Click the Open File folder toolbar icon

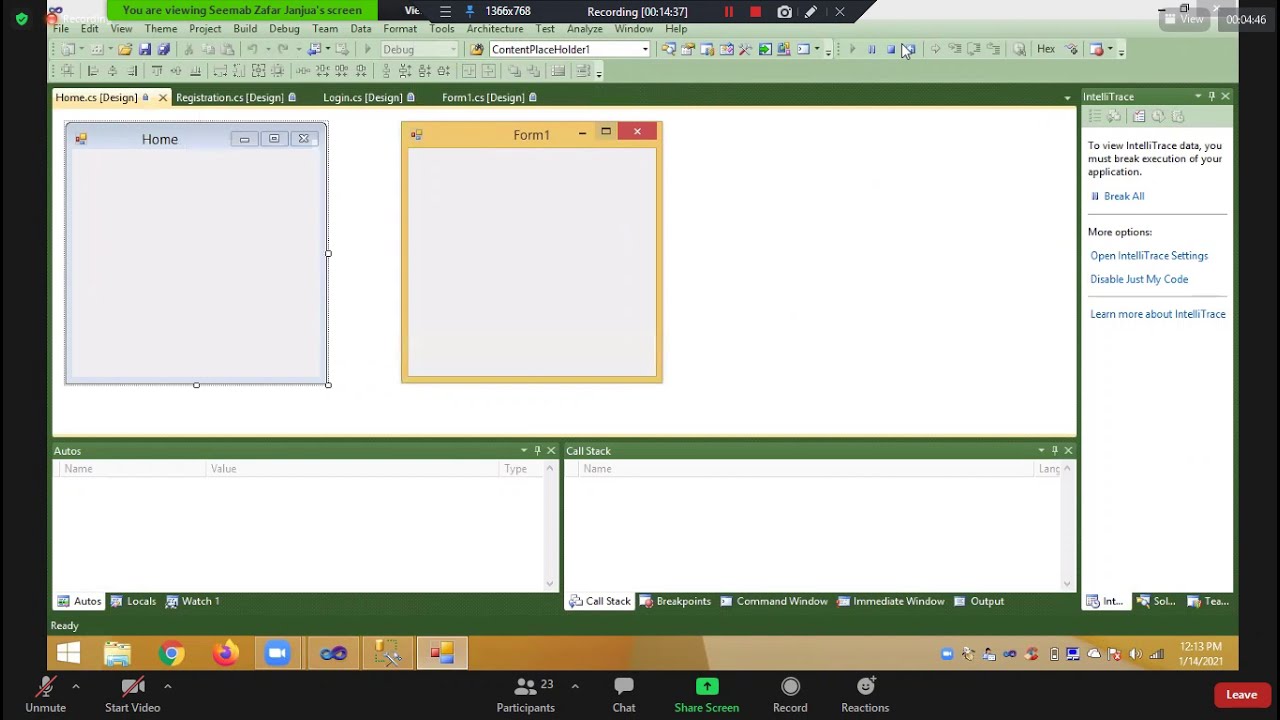click(x=125, y=49)
